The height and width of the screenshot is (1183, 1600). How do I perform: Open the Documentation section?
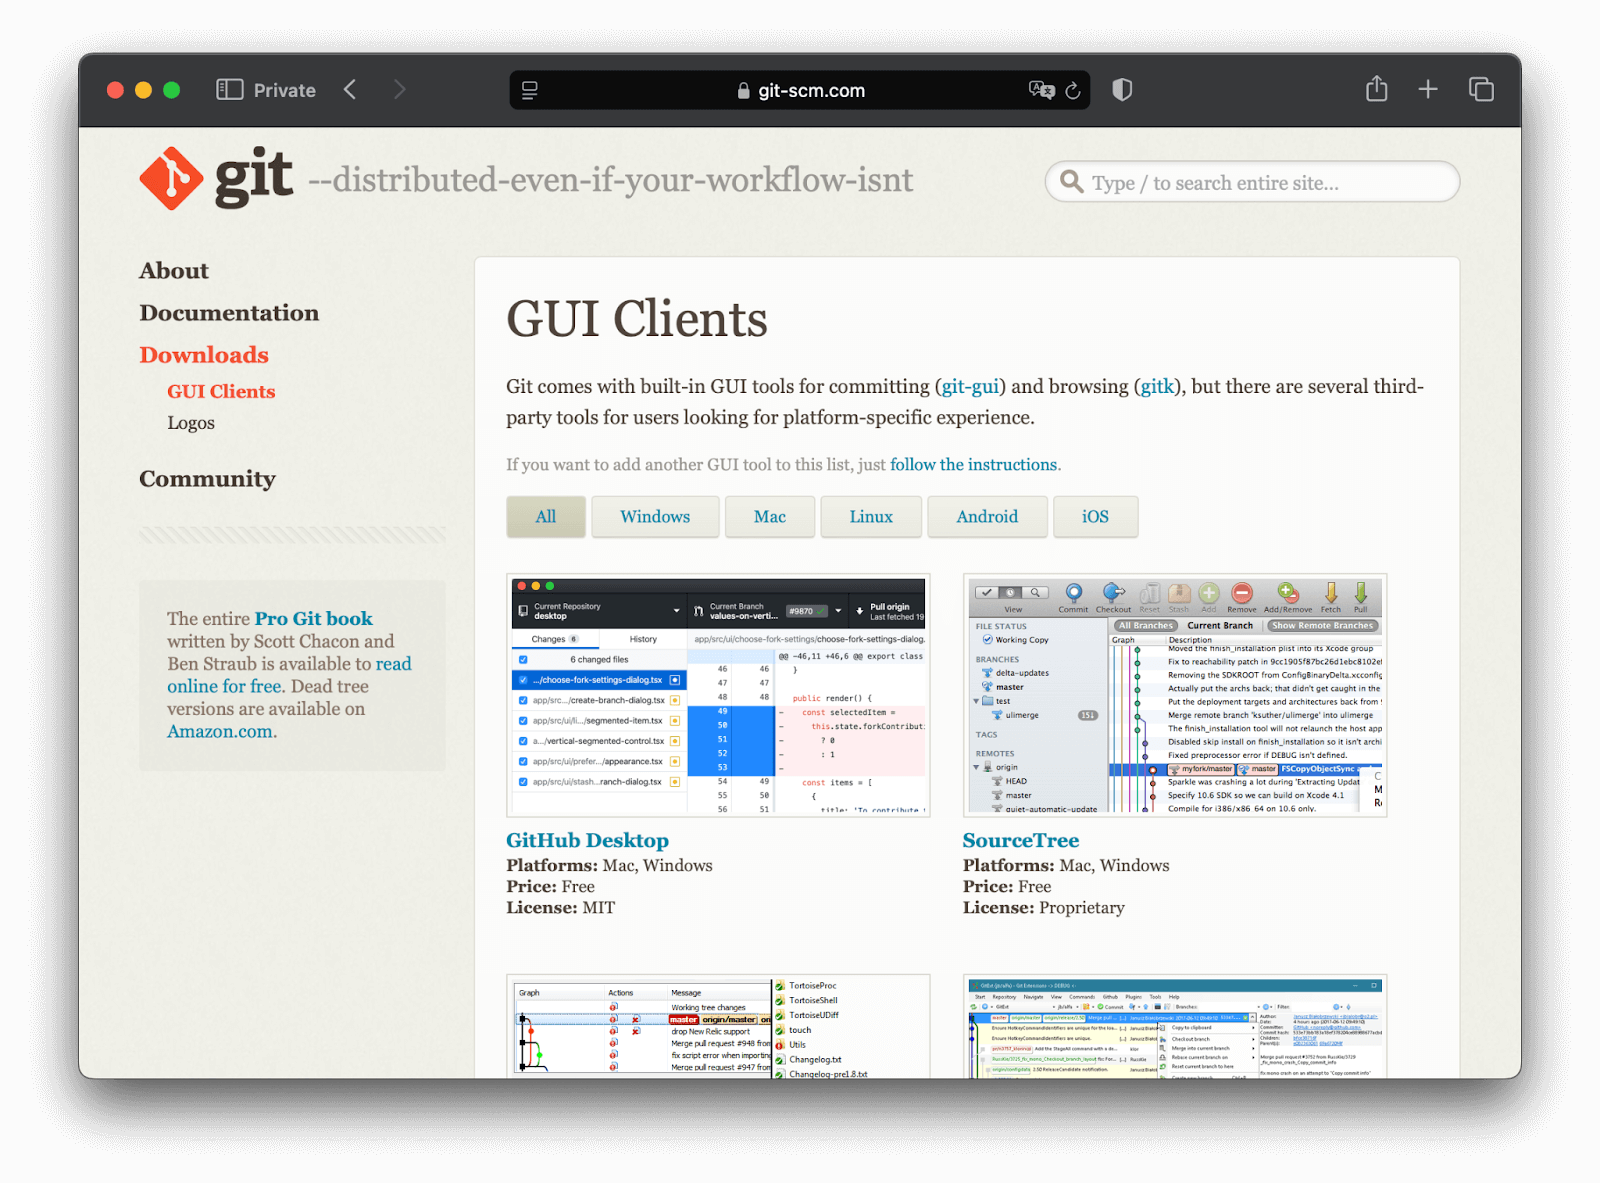click(229, 313)
